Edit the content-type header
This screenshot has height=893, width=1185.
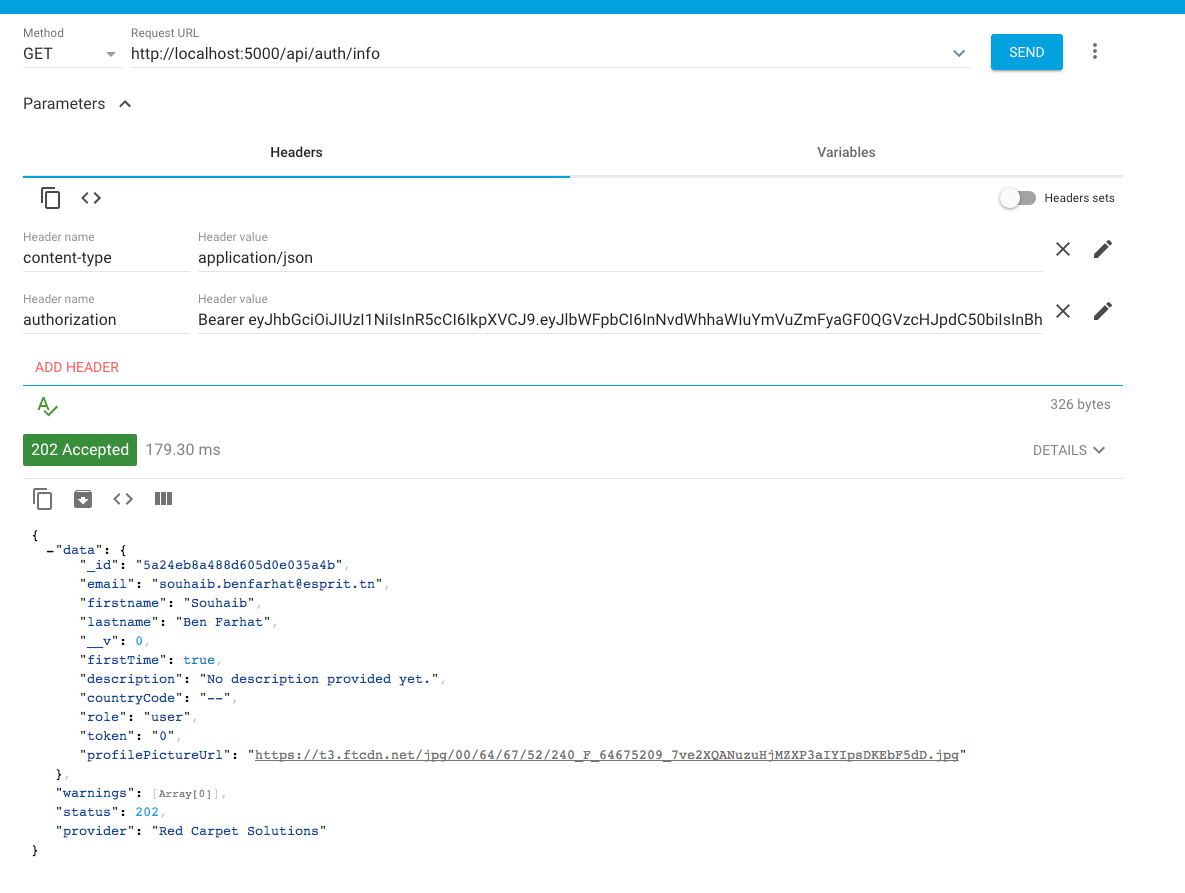coord(1102,248)
